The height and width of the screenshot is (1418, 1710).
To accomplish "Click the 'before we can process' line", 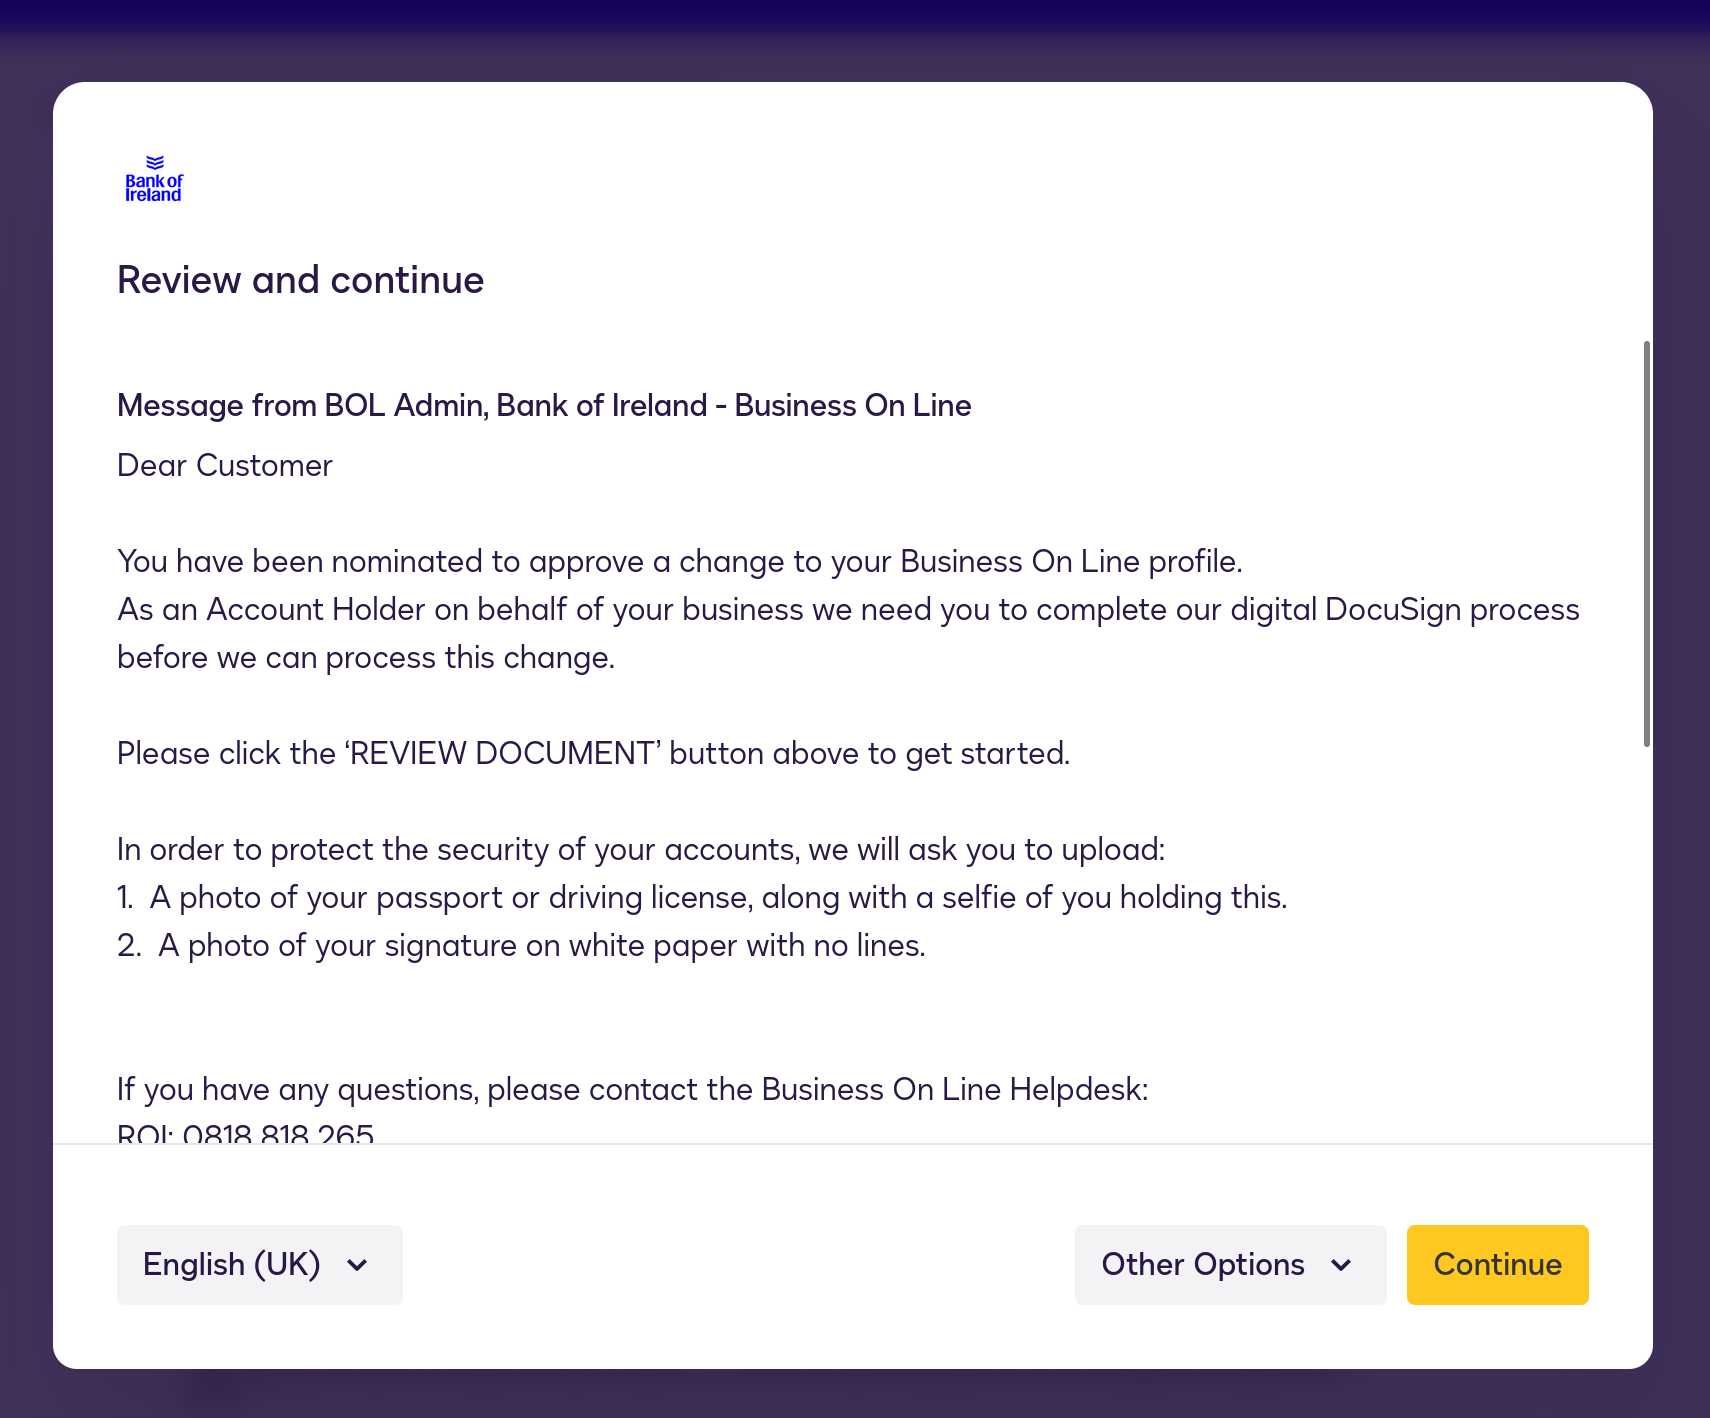I will click(x=365, y=657).
